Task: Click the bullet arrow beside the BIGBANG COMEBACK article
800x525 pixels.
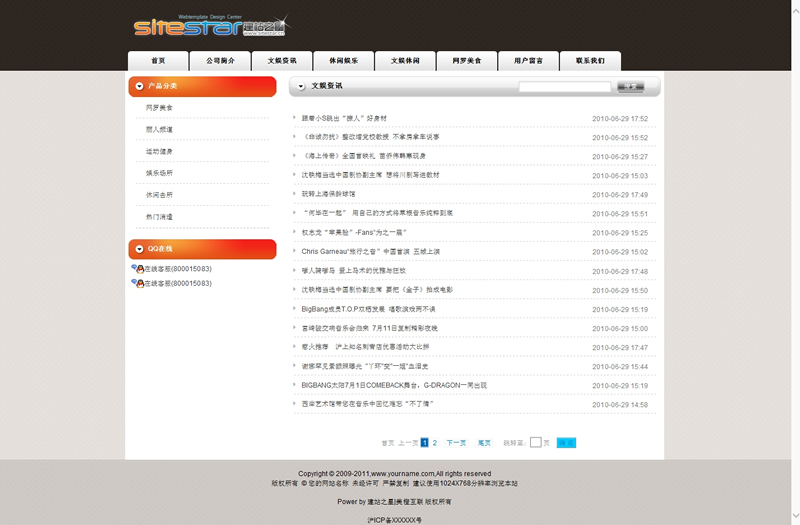Action: pos(295,385)
